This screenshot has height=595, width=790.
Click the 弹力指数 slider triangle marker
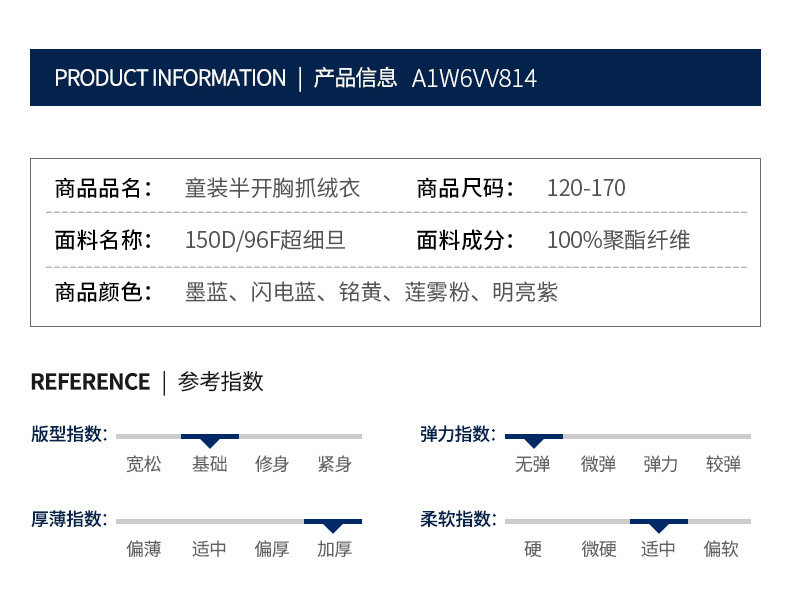tap(533, 441)
